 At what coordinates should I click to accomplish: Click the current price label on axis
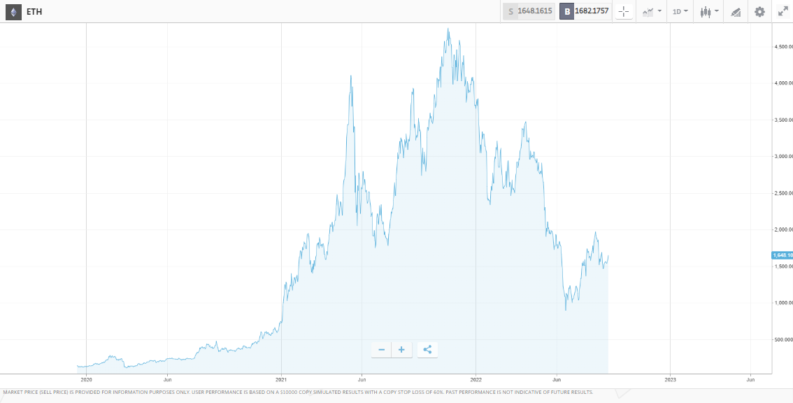pos(781,255)
